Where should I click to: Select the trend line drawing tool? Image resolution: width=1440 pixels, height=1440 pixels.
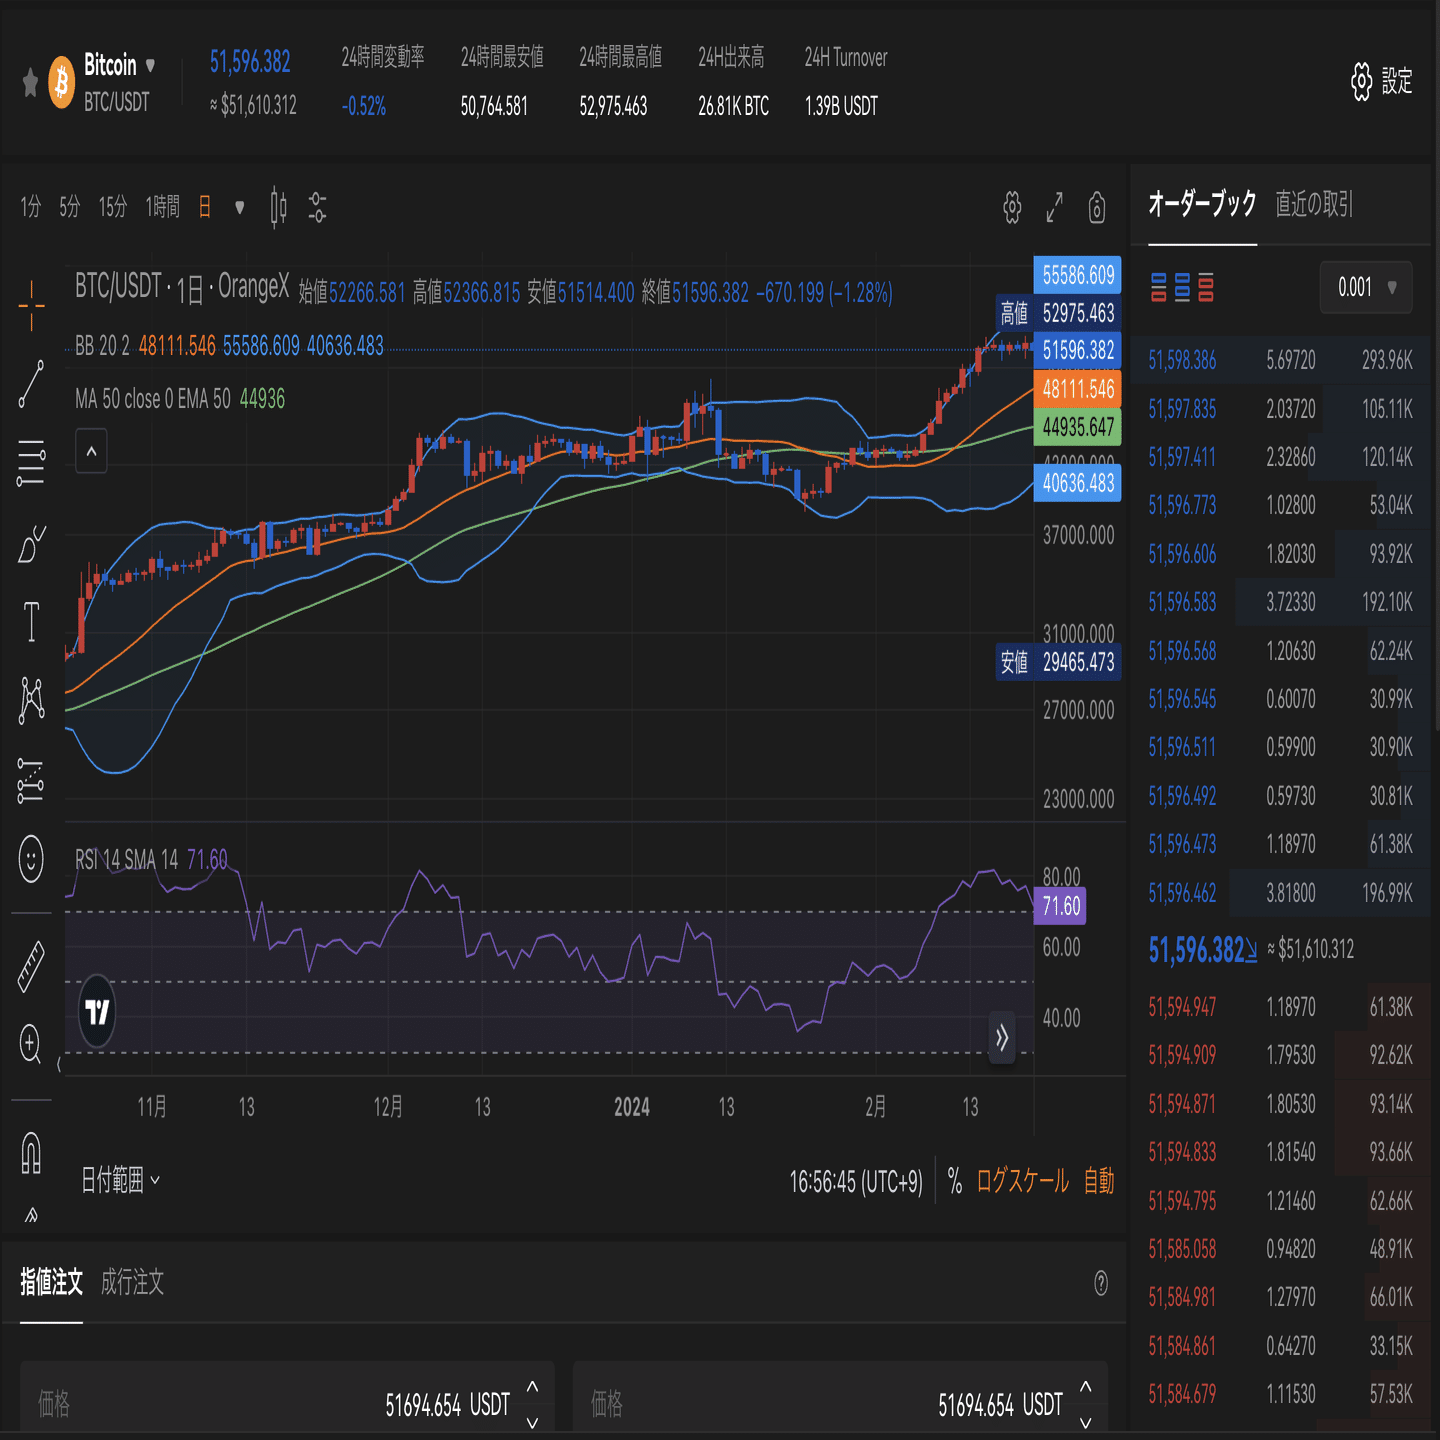pos(30,380)
